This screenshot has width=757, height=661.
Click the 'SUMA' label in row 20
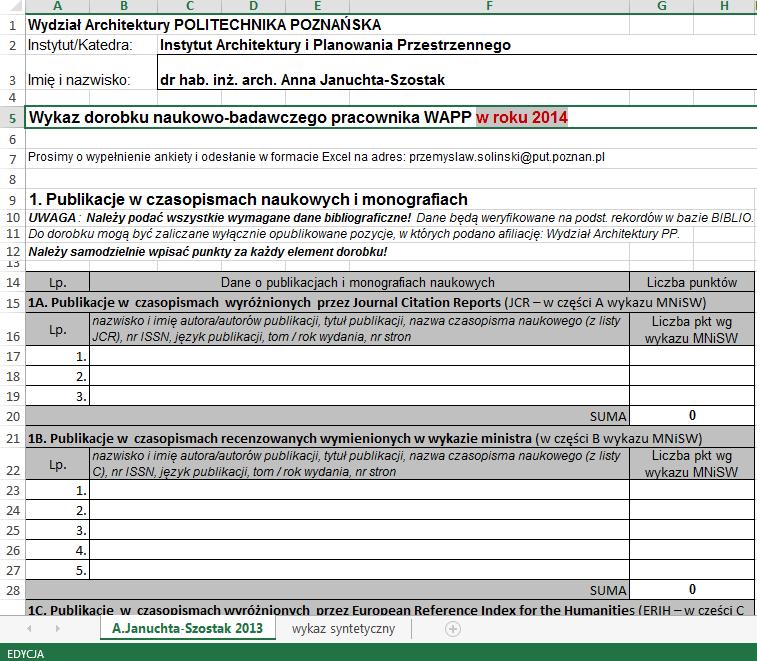(x=608, y=416)
